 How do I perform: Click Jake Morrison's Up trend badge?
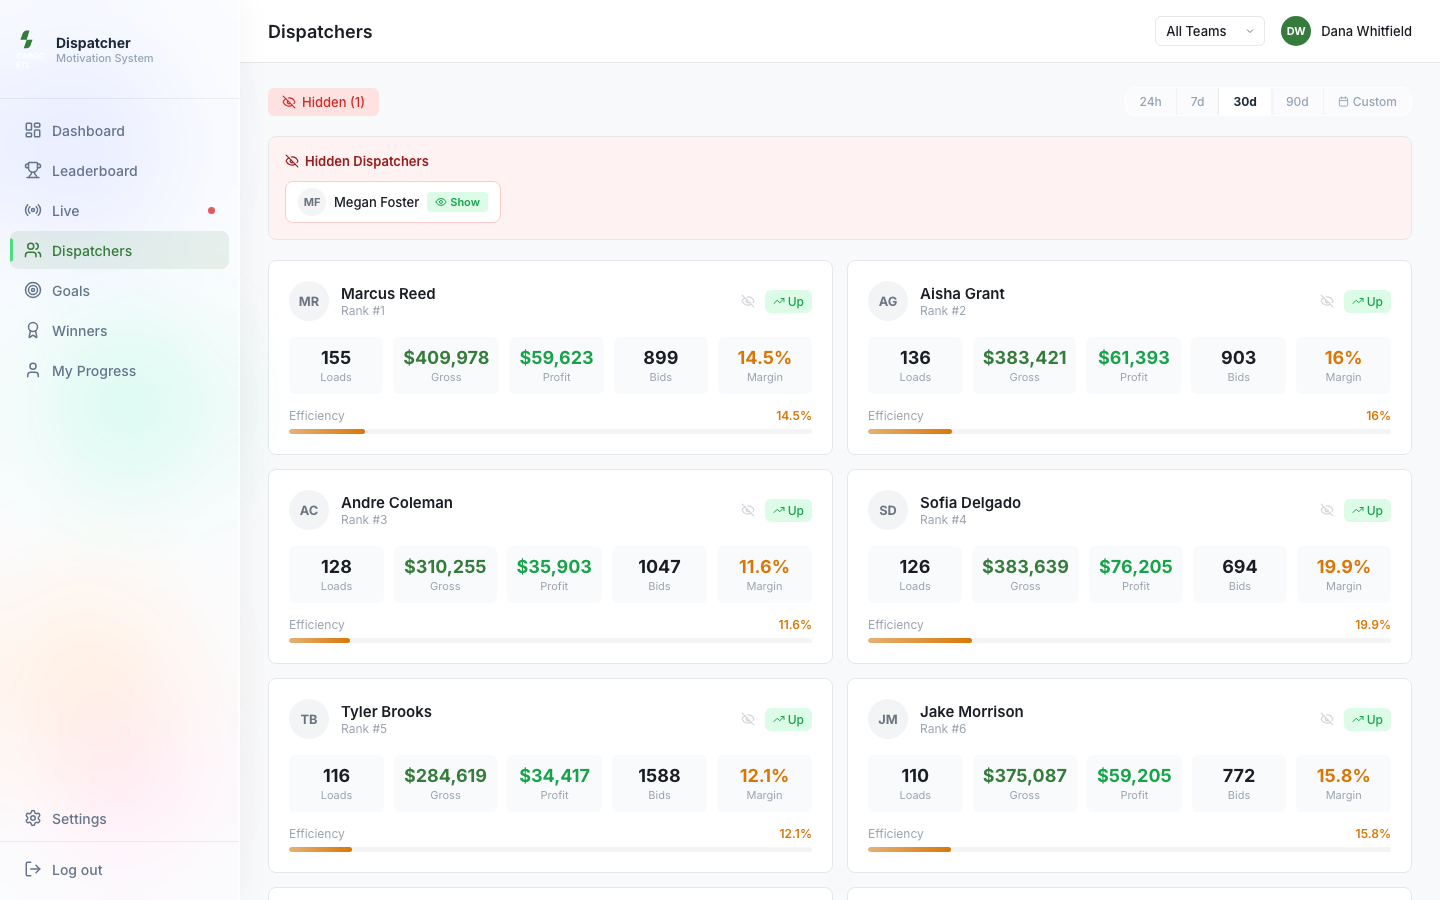[x=1367, y=719]
